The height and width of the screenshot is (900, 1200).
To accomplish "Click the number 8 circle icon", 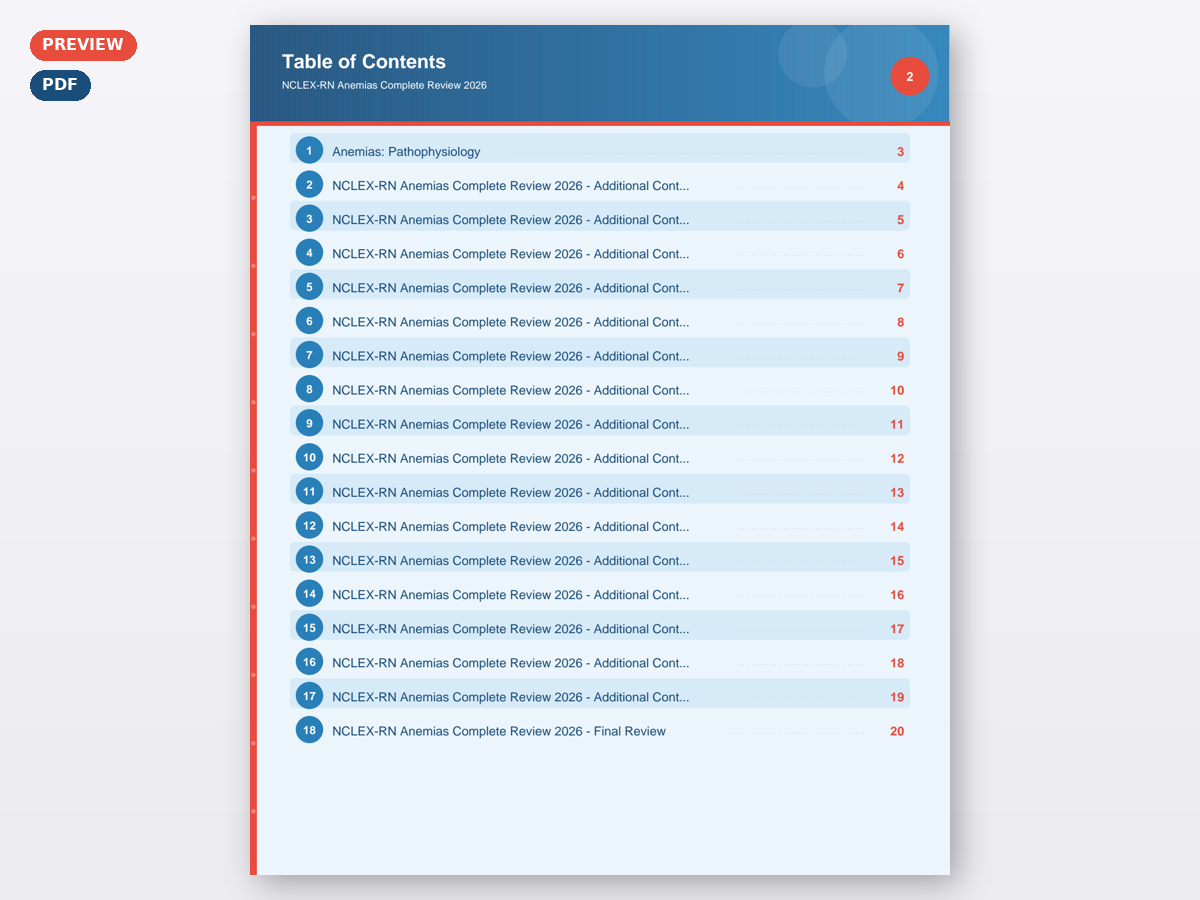I will (x=309, y=390).
